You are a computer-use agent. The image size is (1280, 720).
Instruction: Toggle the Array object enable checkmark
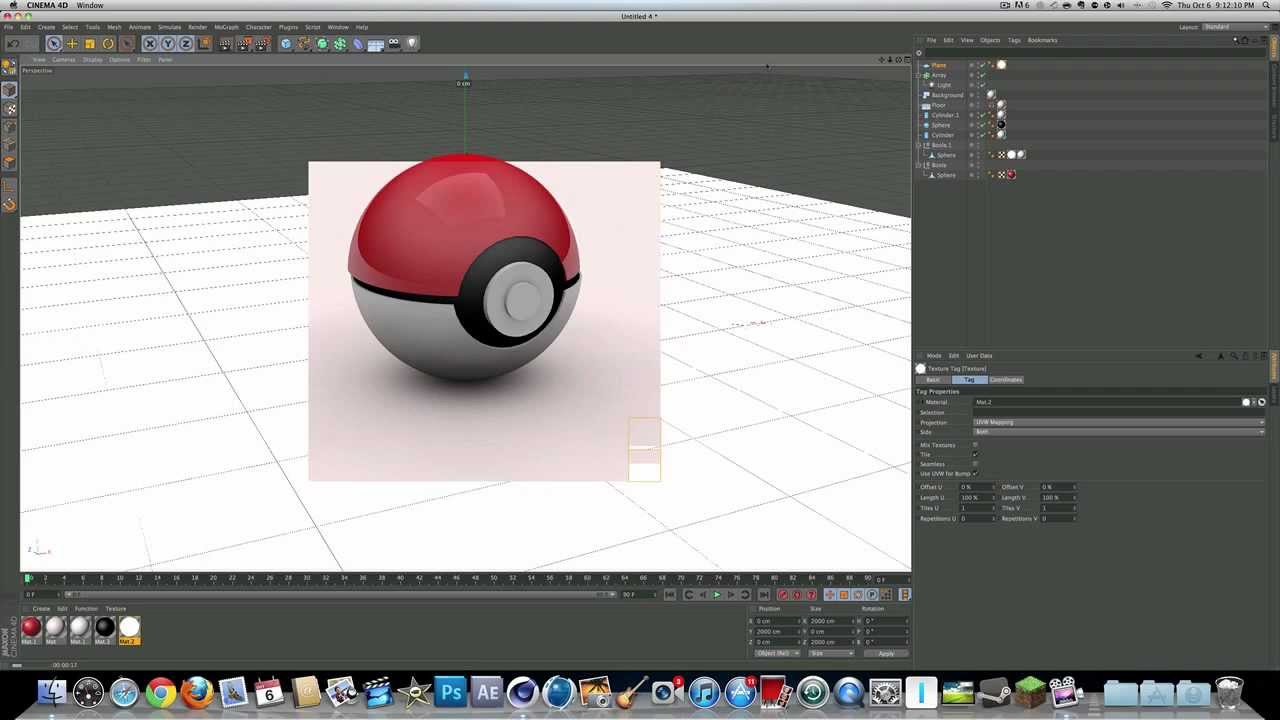(982, 75)
